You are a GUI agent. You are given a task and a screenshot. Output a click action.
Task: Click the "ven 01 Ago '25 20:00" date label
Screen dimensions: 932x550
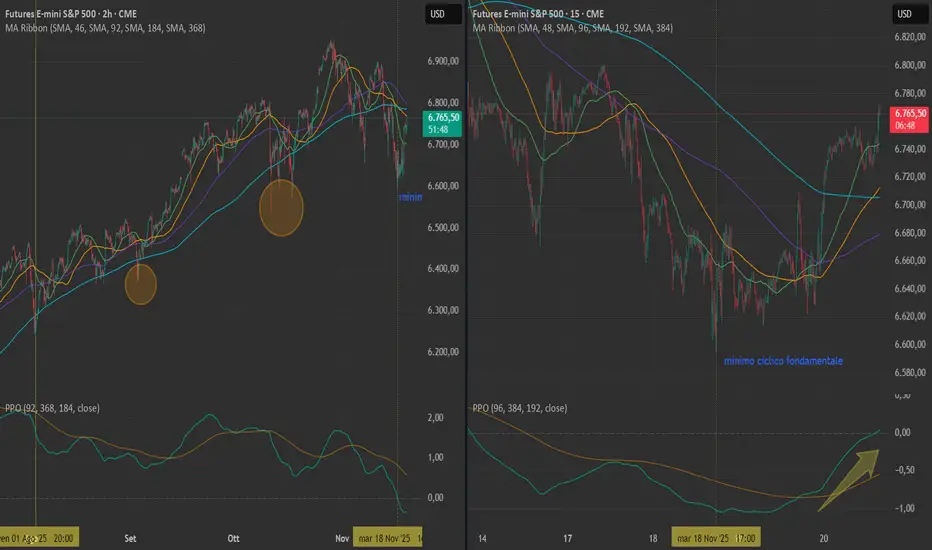pyautogui.click(x=28, y=537)
